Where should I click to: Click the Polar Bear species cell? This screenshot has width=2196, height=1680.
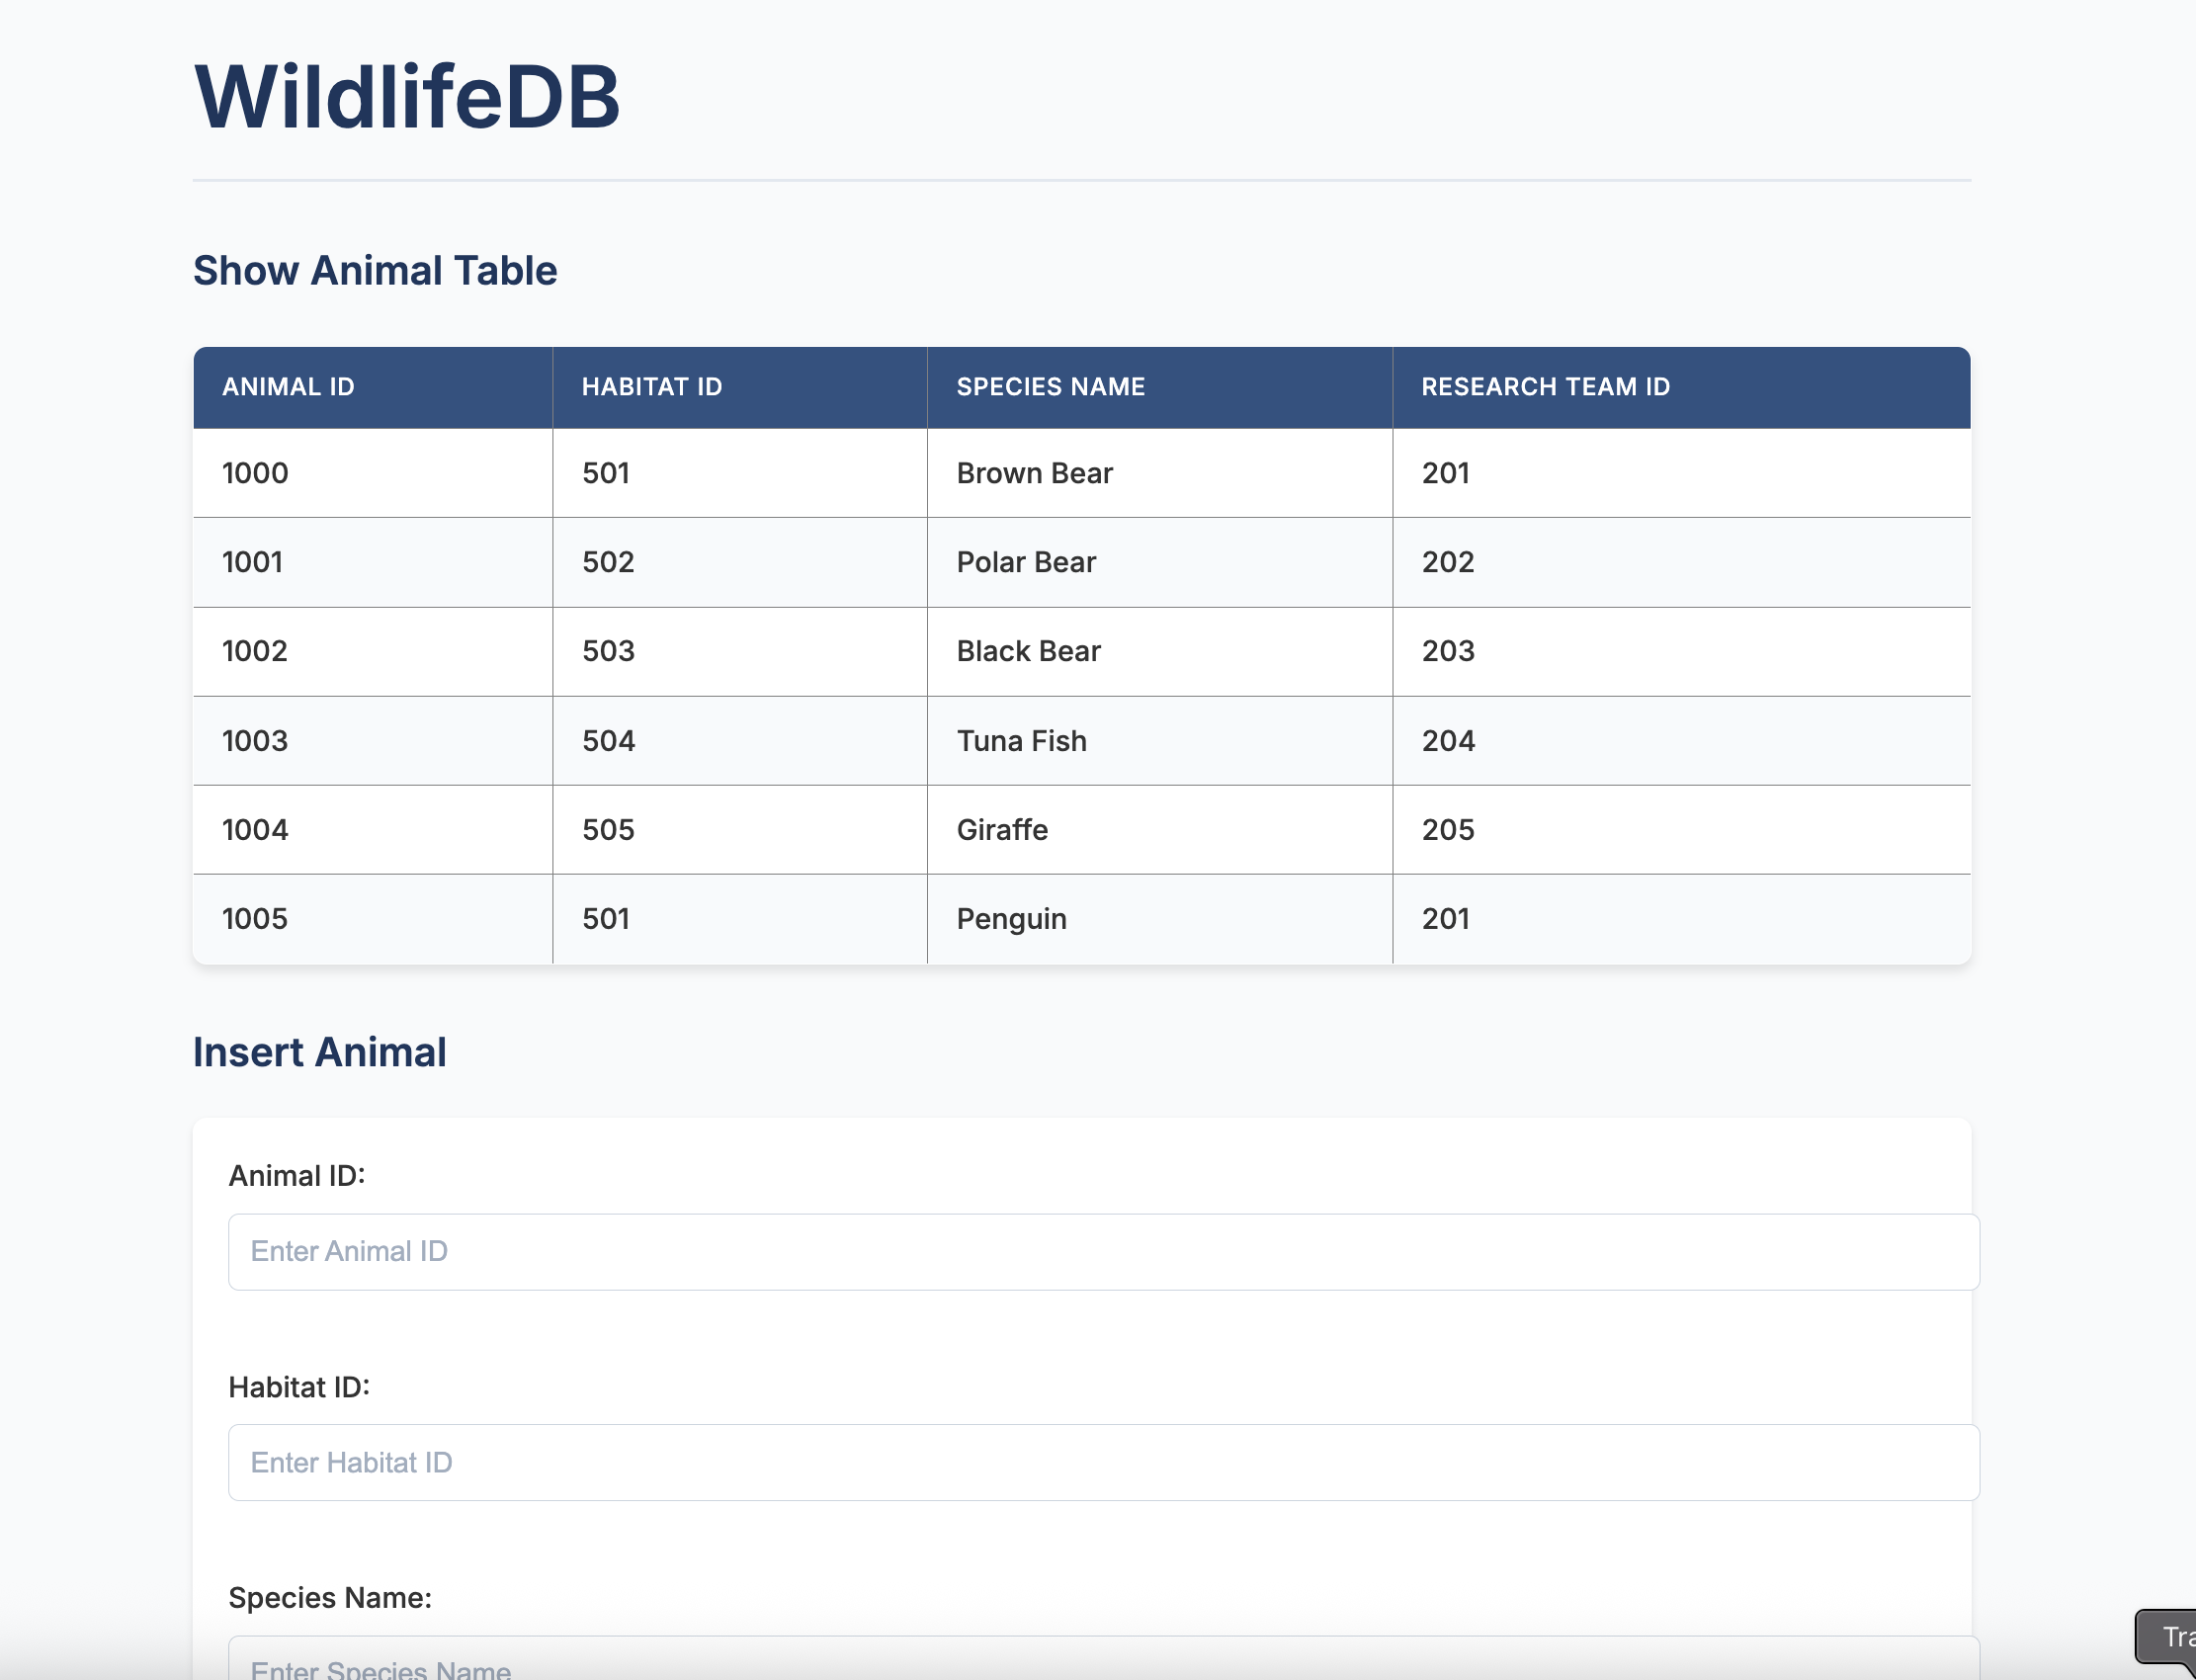point(1160,562)
